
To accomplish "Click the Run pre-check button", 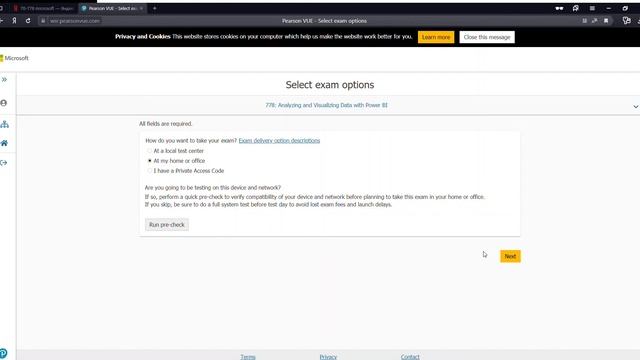I will point(167,225).
